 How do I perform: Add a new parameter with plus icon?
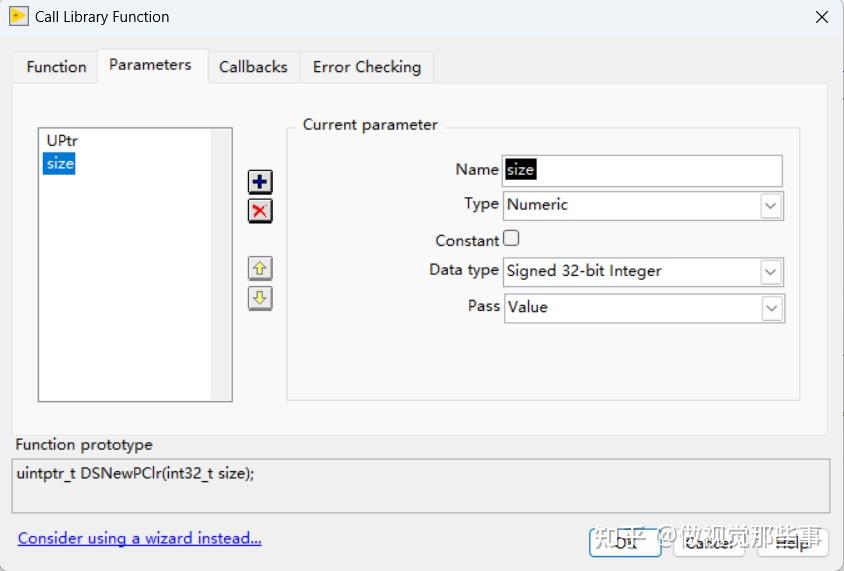260,182
